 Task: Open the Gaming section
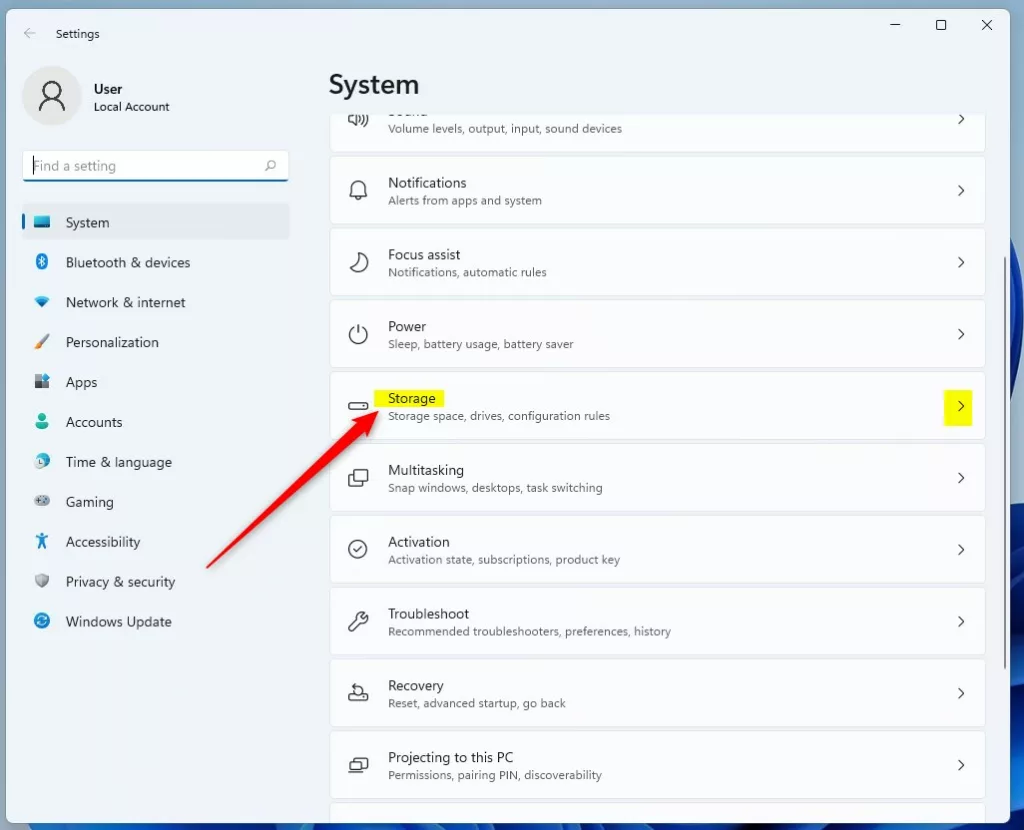point(155,502)
